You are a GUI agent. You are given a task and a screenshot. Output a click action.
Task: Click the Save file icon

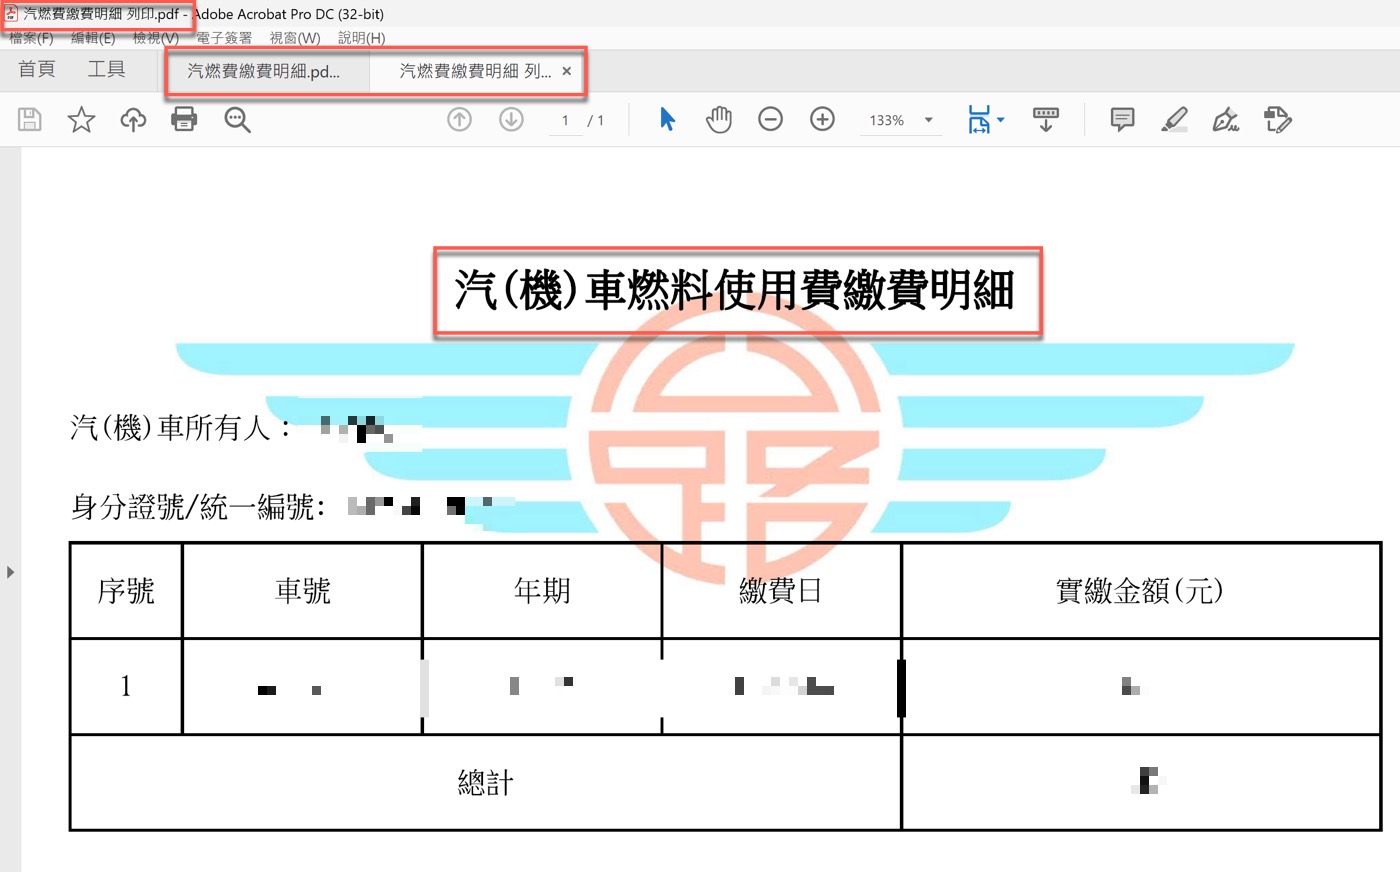pos(30,120)
